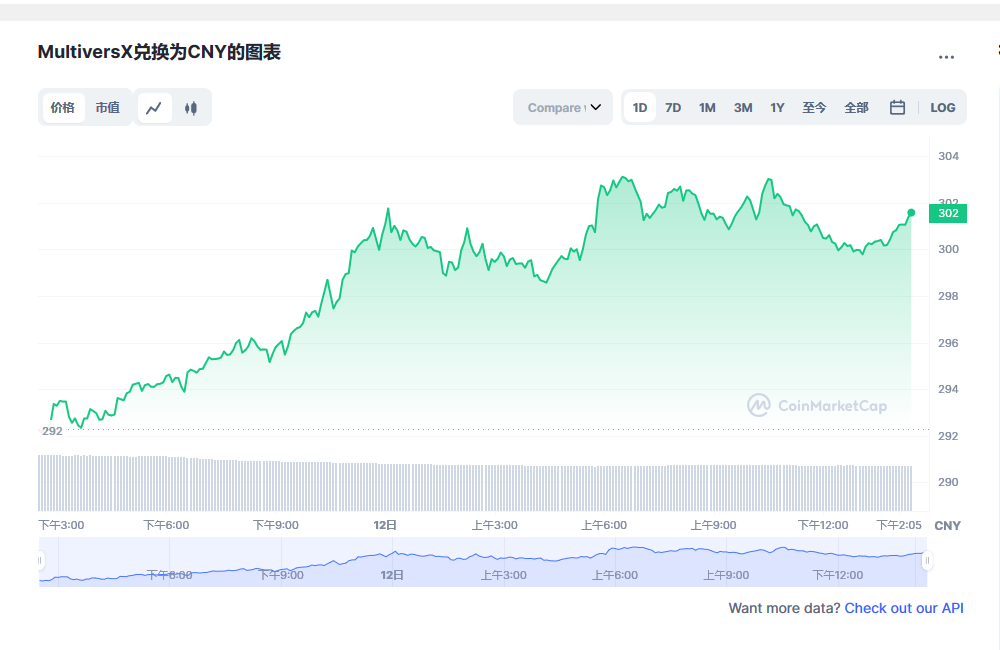Select the 1Y time range

[x=777, y=107]
